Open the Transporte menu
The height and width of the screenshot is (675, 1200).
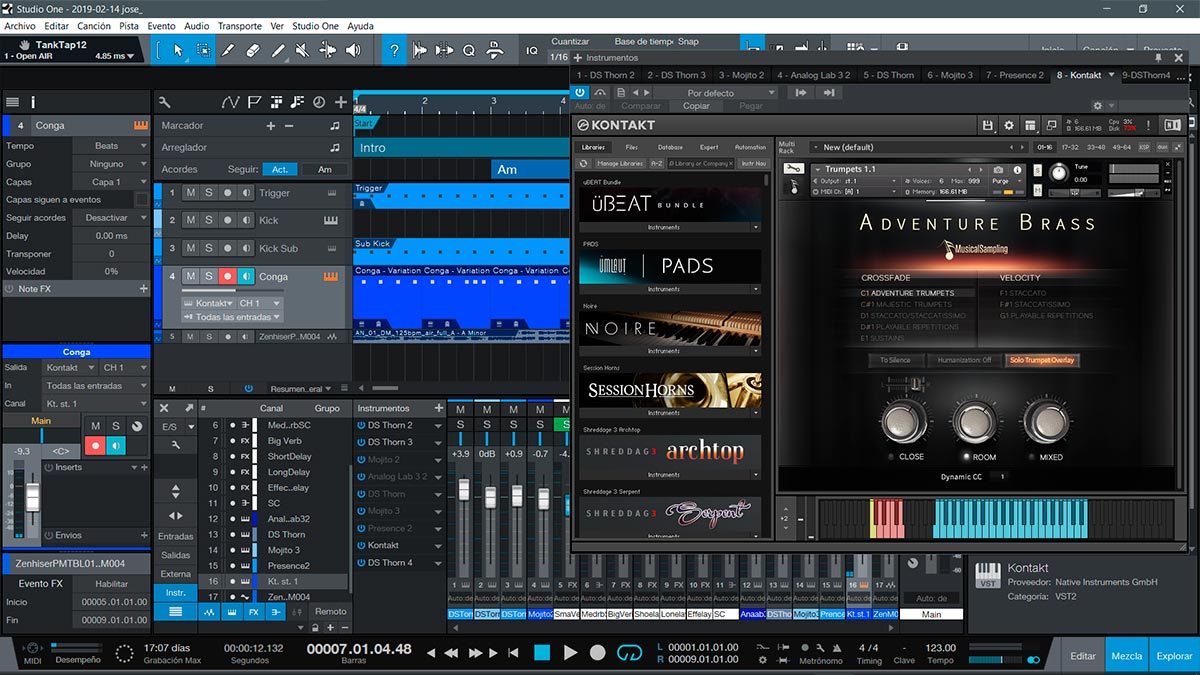click(240, 25)
